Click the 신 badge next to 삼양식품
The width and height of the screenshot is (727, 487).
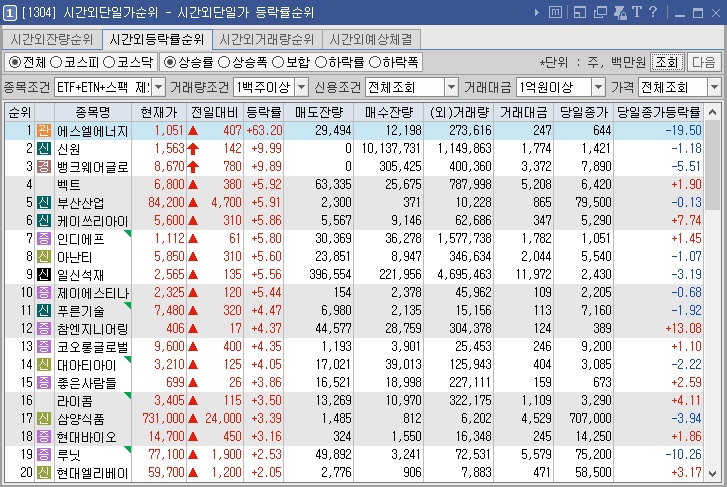pos(44,419)
